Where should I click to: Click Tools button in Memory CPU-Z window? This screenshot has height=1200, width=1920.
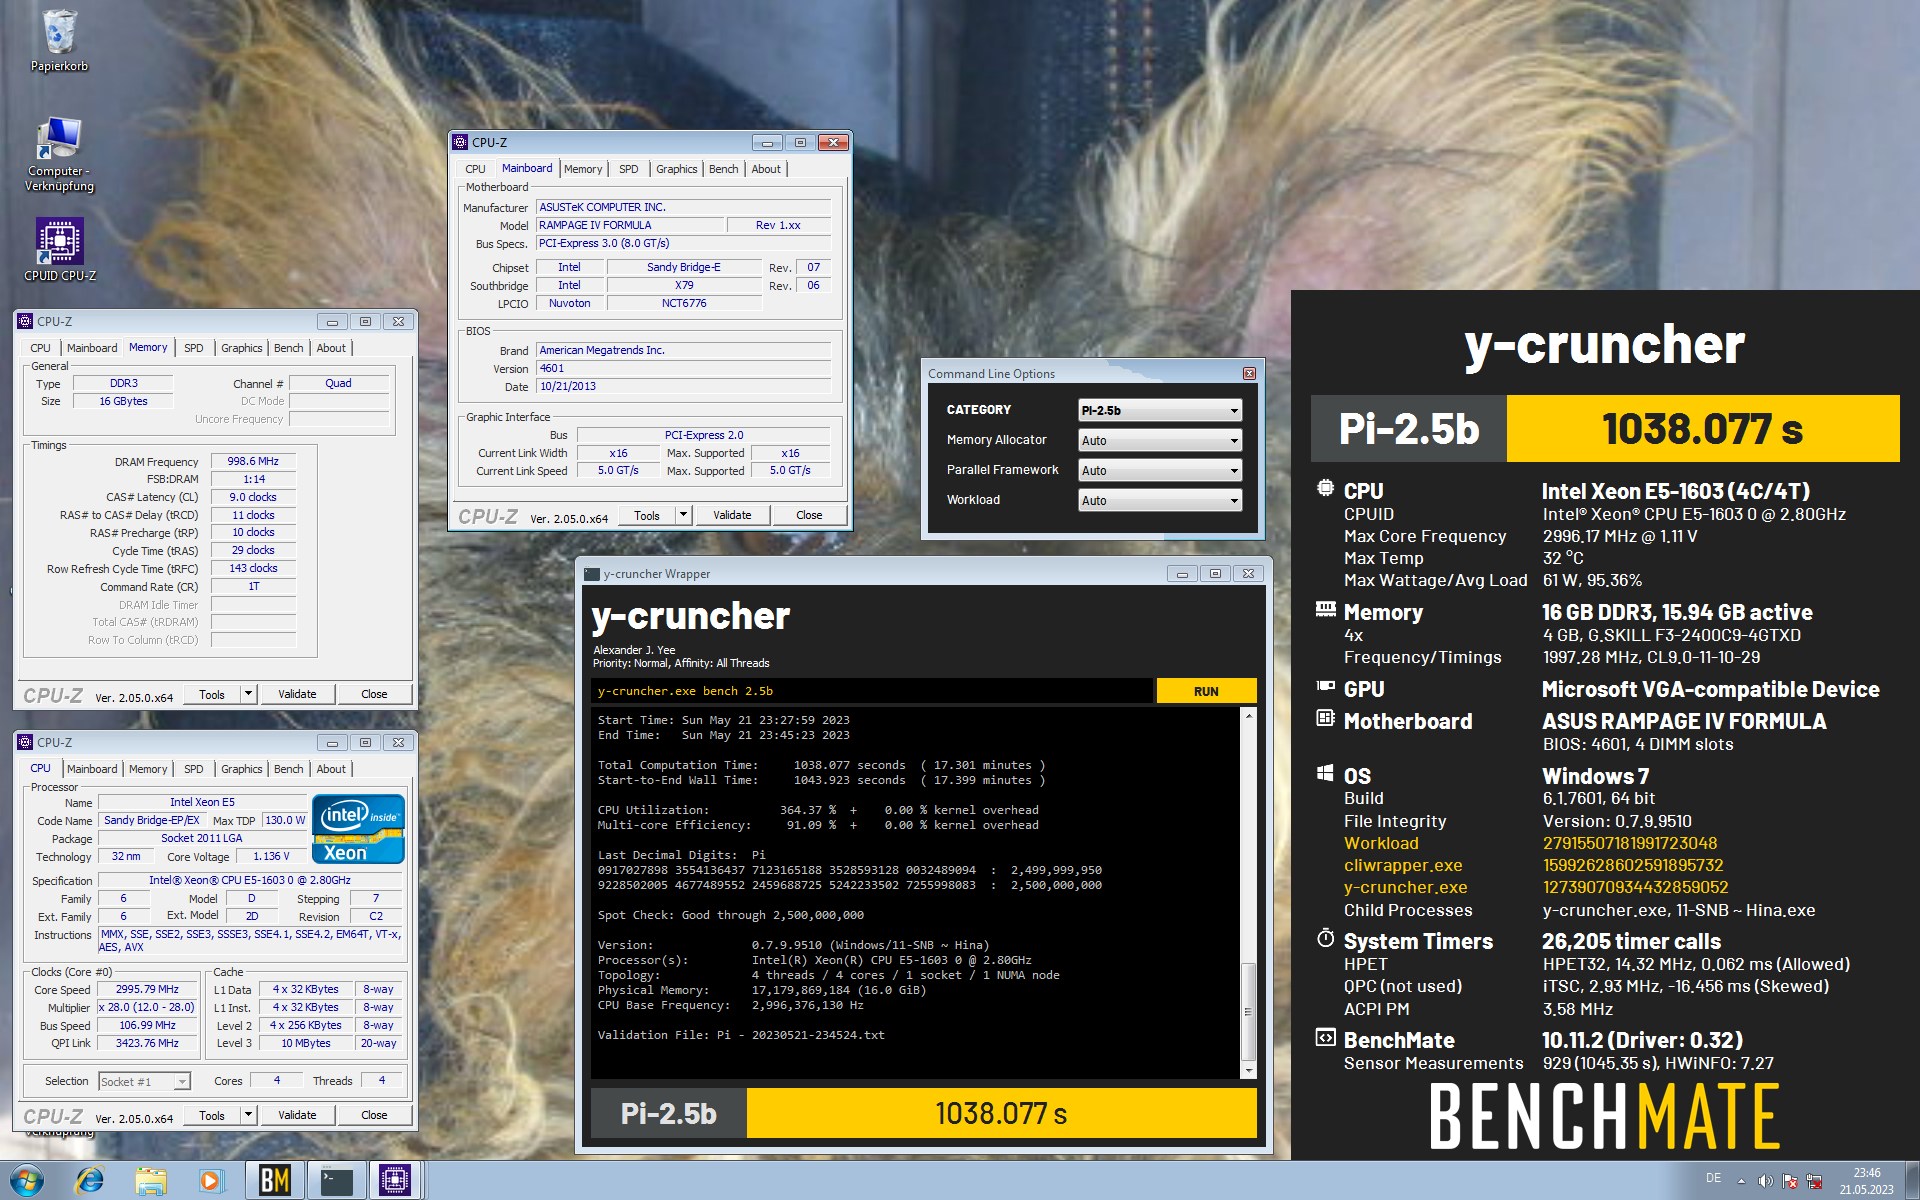click(x=212, y=693)
